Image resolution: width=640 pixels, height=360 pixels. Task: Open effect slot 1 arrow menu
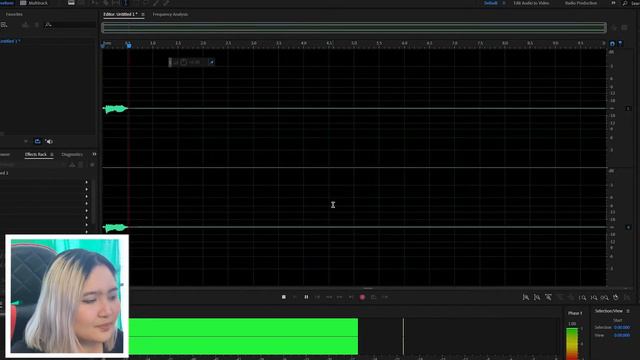pyautogui.click(x=87, y=182)
